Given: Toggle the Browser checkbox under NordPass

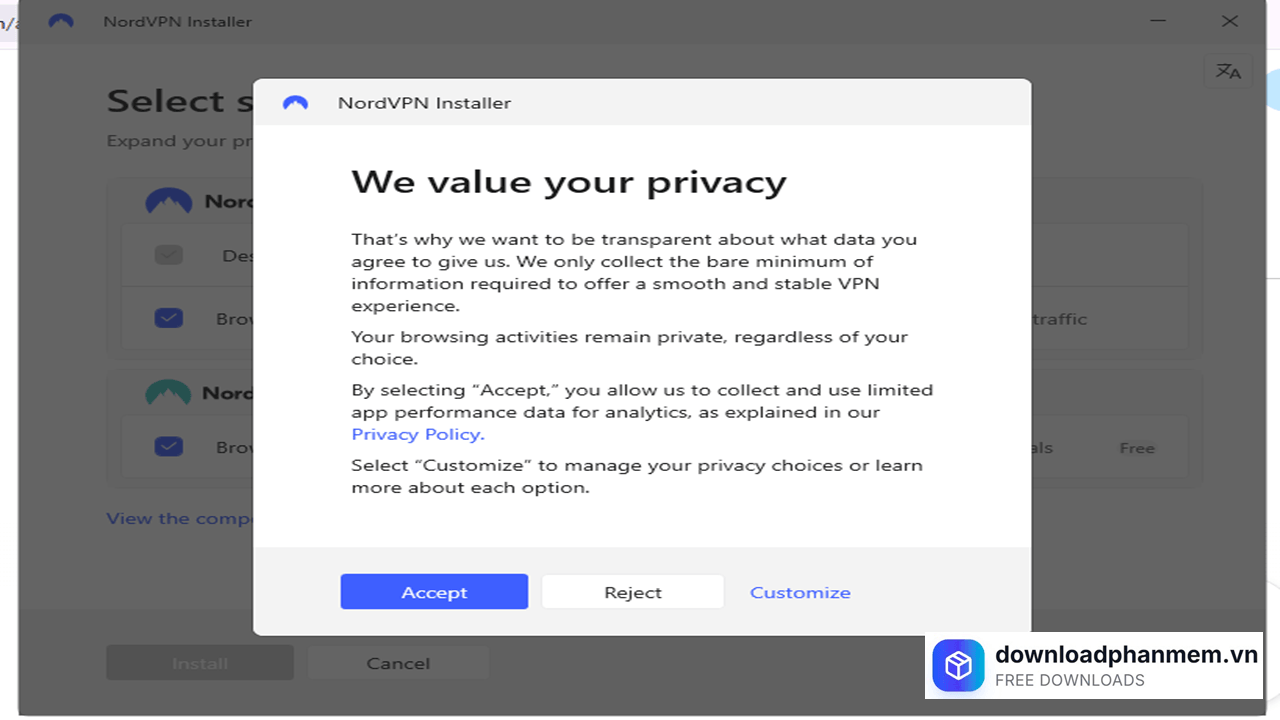Looking at the screenshot, I should tap(169, 447).
